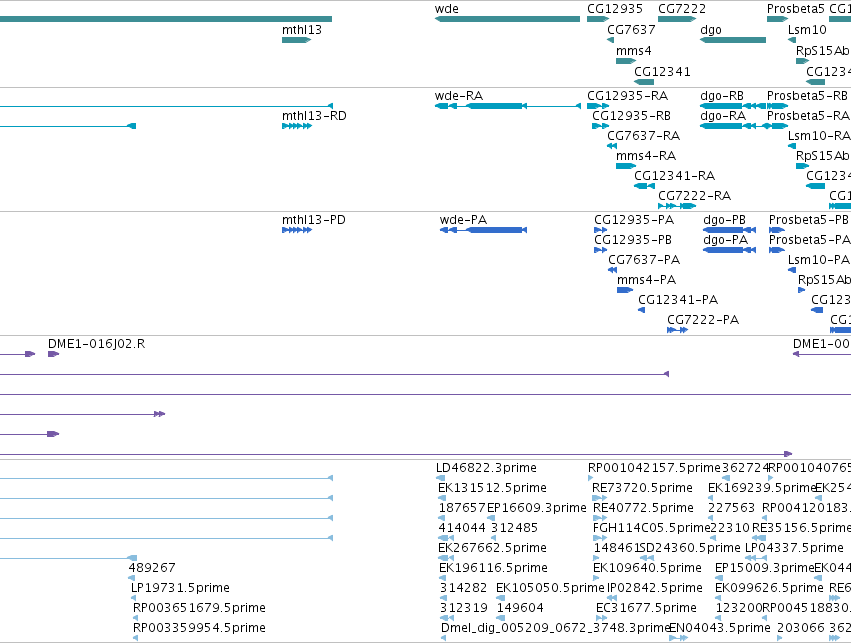Select the Lsm10-PA protein label
The image size is (851, 643).
click(x=818, y=260)
